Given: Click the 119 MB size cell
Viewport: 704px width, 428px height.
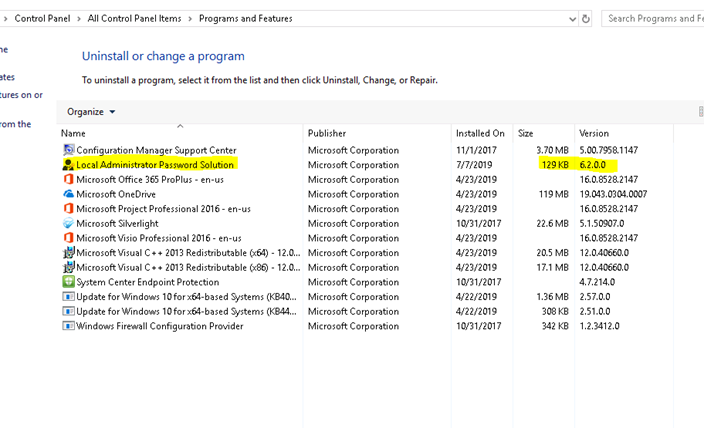Looking at the screenshot, I should pyautogui.click(x=554, y=194).
